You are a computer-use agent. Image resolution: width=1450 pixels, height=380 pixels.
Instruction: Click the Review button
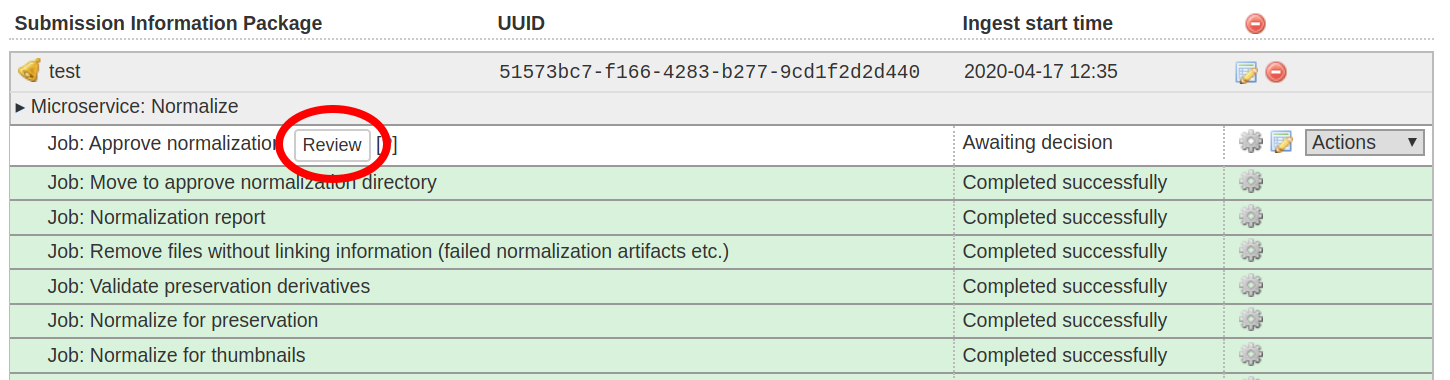point(332,145)
